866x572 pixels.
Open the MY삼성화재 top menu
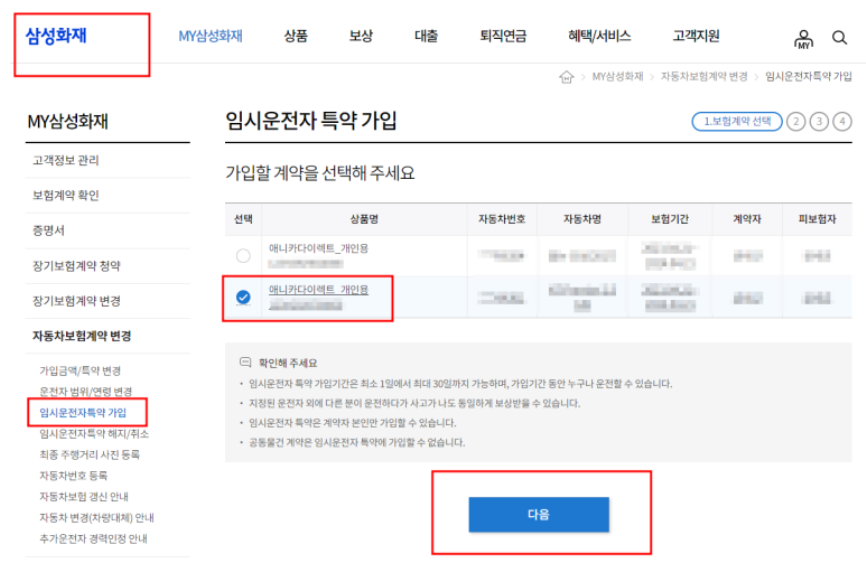click(x=210, y=36)
